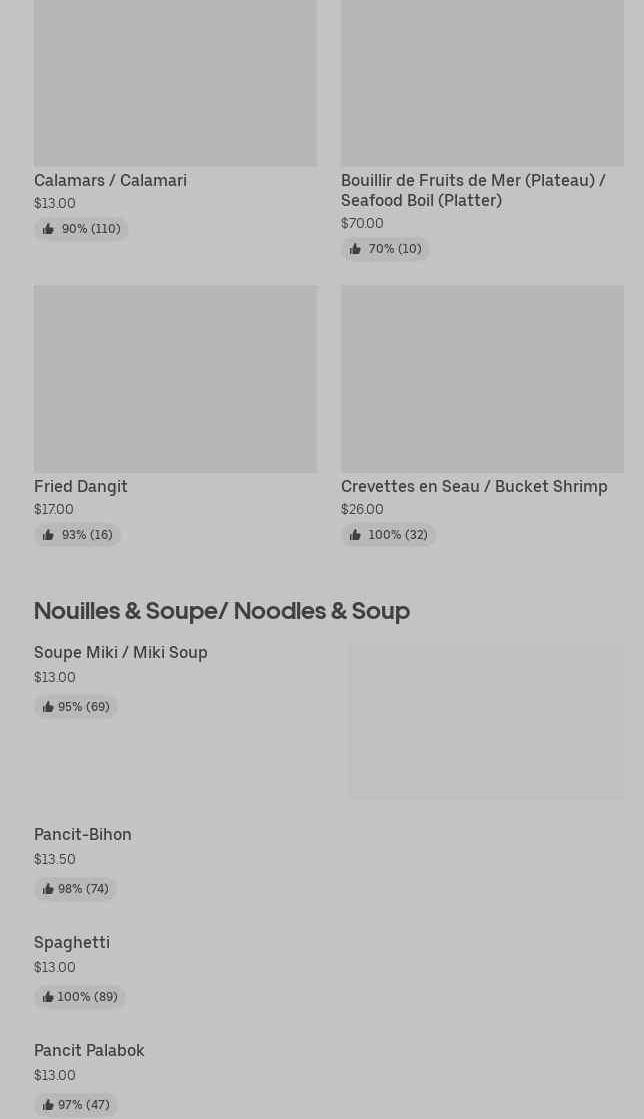Choose the Spaghetti dish
Viewport: 644px width, 1119px height.
click(x=72, y=943)
